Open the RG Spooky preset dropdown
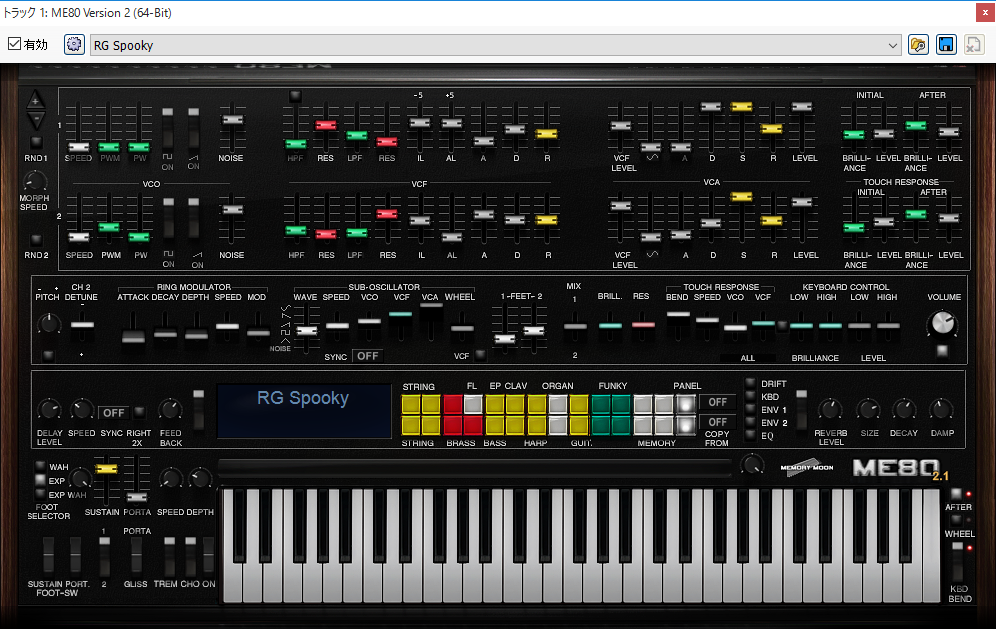This screenshot has width=996, height=629. pyautogui.click(x=495, y=45)
